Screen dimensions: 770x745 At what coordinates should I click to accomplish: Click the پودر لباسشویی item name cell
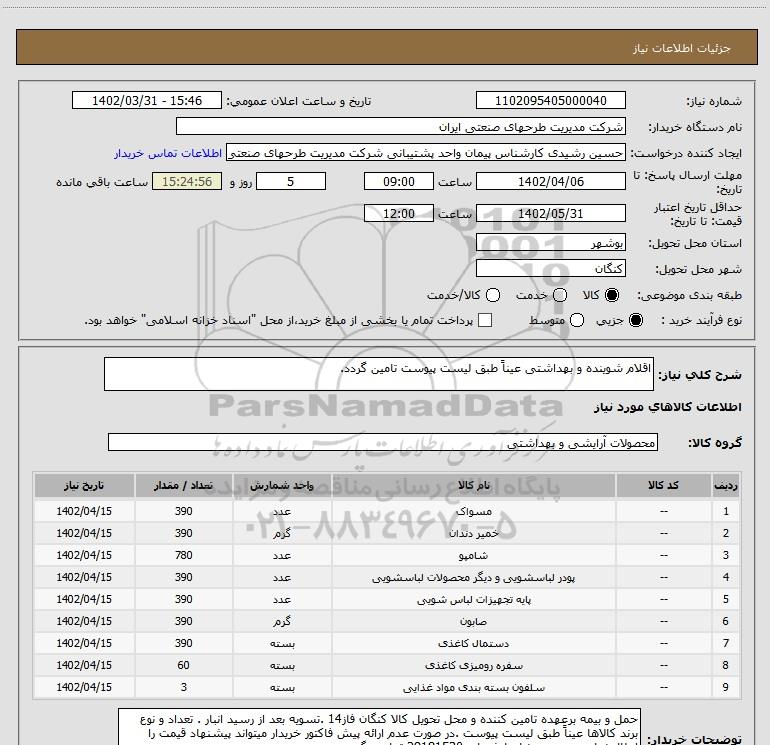tap(474, 578)
